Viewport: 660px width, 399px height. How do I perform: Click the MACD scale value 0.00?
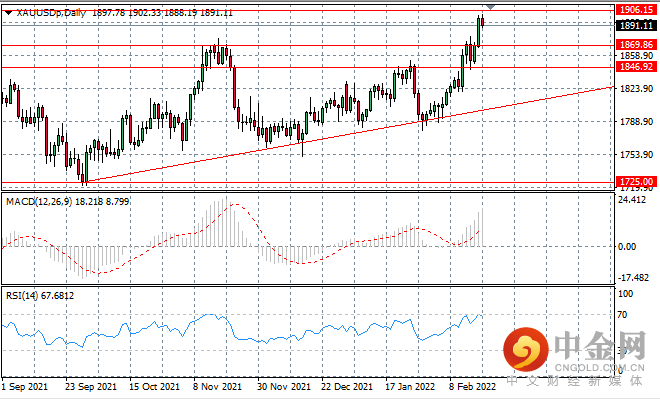point(627,247)
